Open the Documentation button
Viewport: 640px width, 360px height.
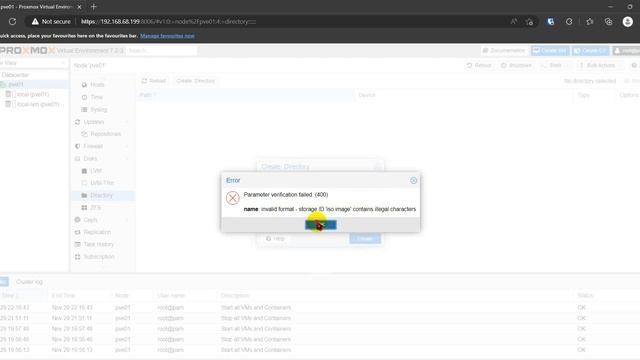[504, 51]
